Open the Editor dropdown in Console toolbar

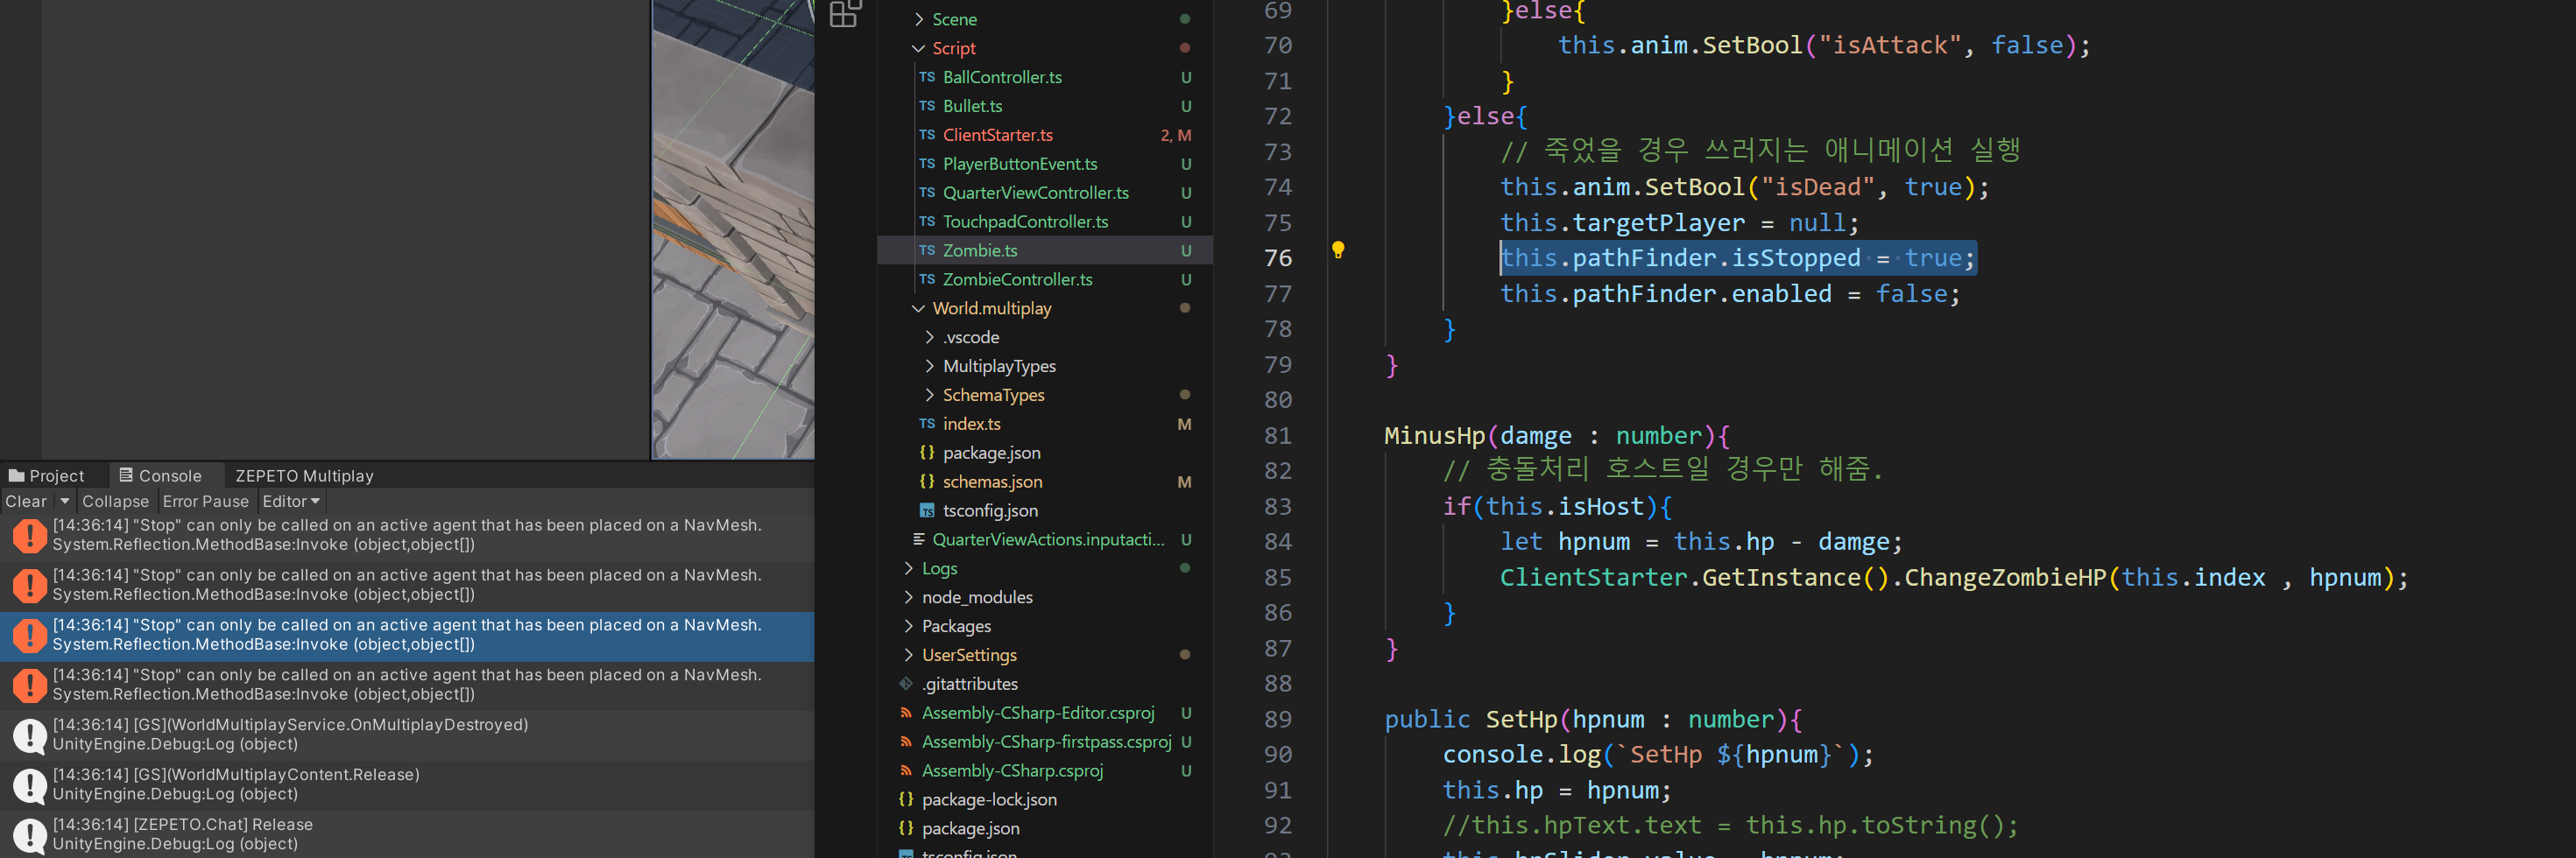291,502
